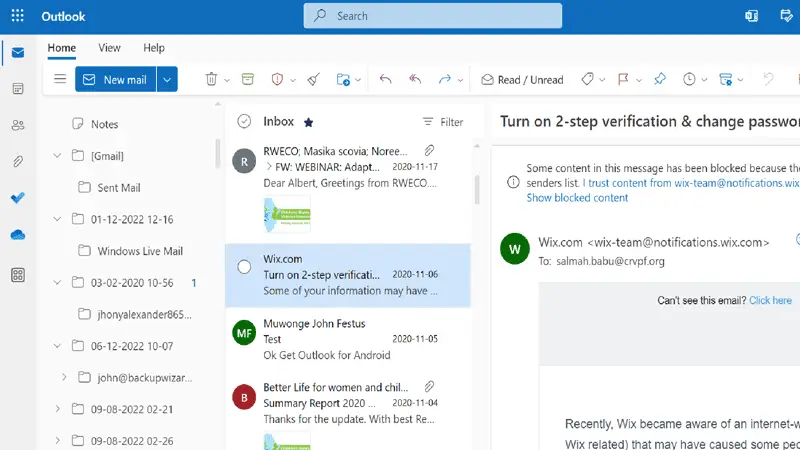This screenshot has width=800, height=450.
Task: Click the folder pane scrollbar
Action: point(218,153)
